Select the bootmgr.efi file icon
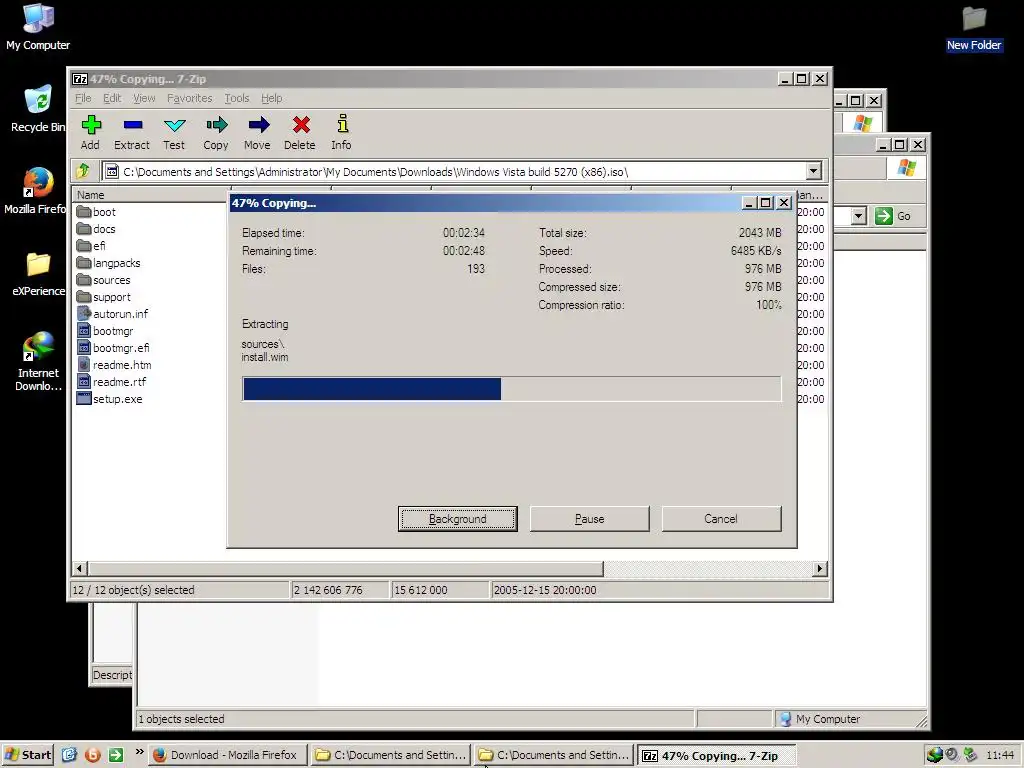This screenshot has width=1024, height=768. point(84,347)
